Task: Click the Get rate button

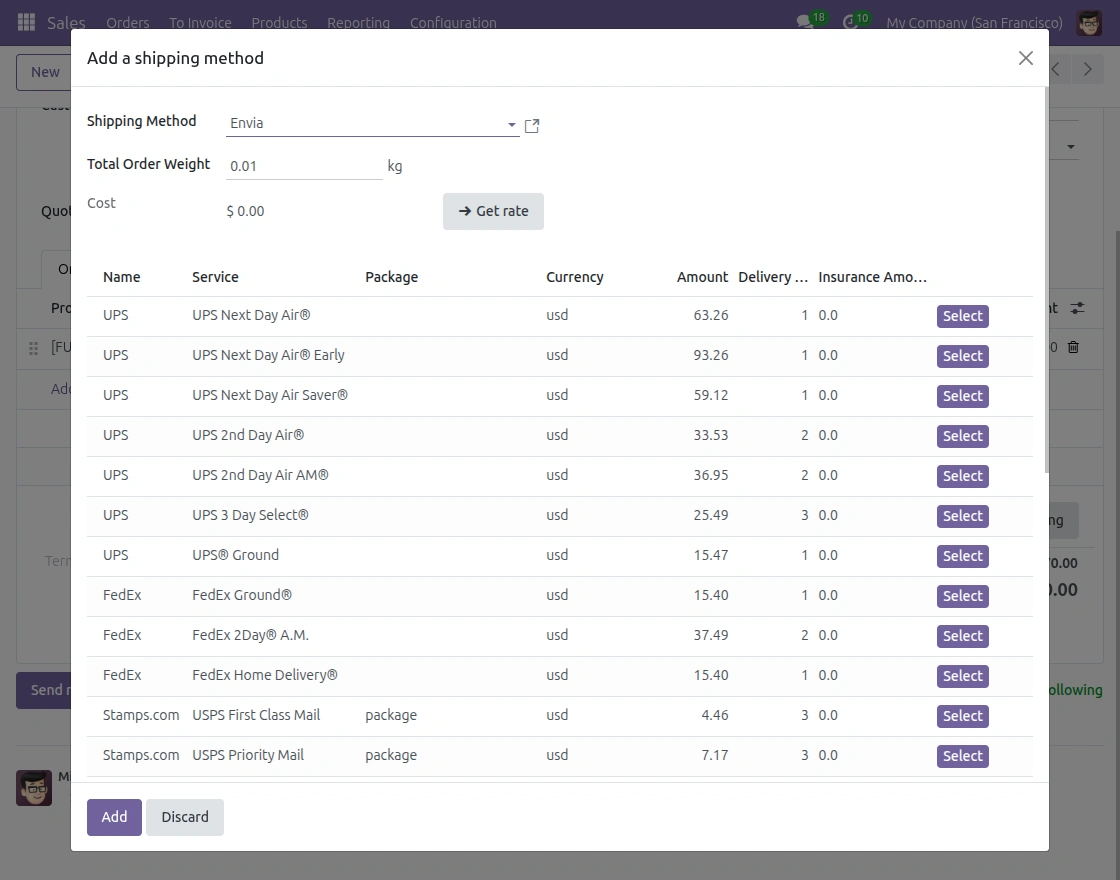Action: pos(493,211)
